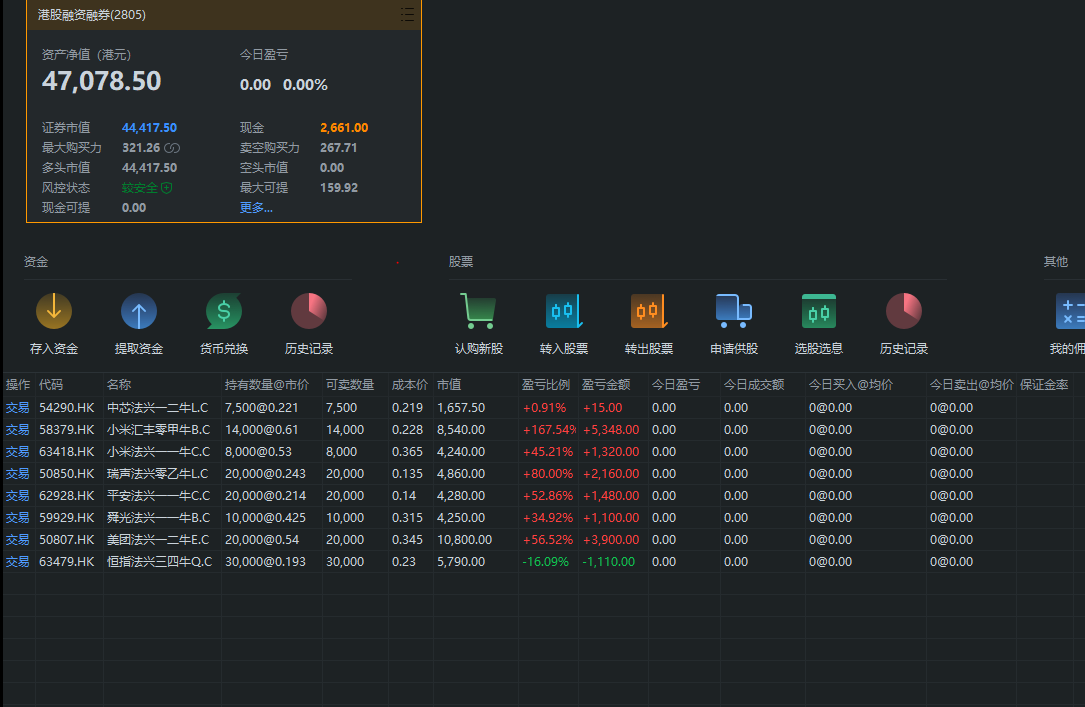The width and height of the screenshot is (1085, 707).
Task: View the 较安全 risk status shield icon
Action: 167,187
